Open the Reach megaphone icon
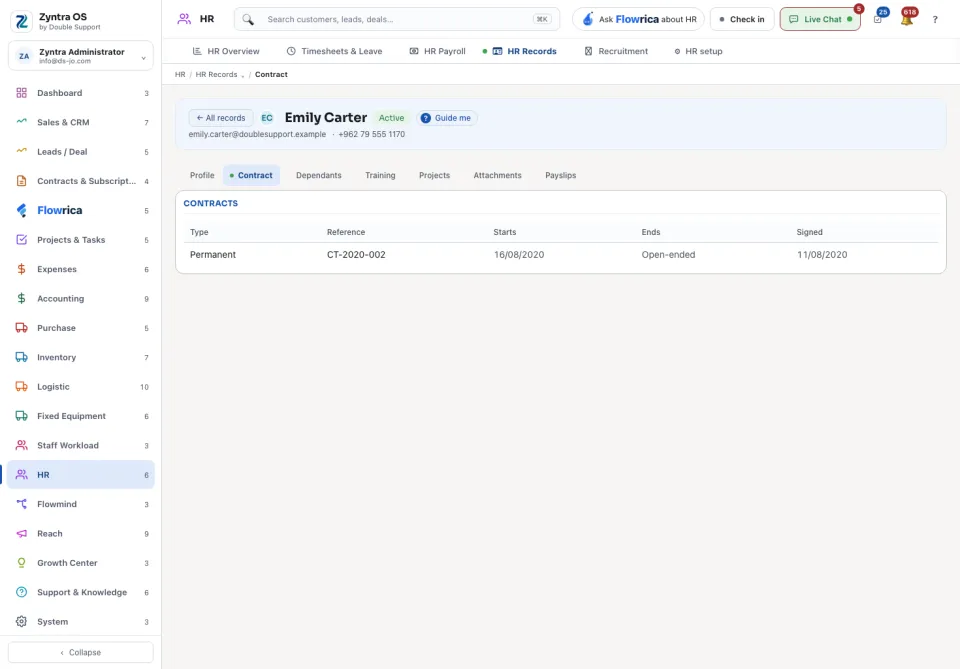This screenshot has height=669, width=960. (x=21, y=533)
